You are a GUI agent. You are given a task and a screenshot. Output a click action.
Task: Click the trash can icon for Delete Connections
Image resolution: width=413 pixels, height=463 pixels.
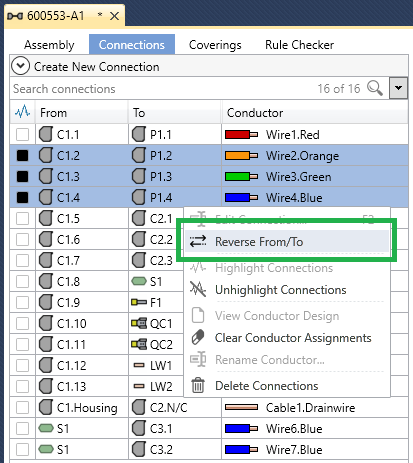click(198, 385)
